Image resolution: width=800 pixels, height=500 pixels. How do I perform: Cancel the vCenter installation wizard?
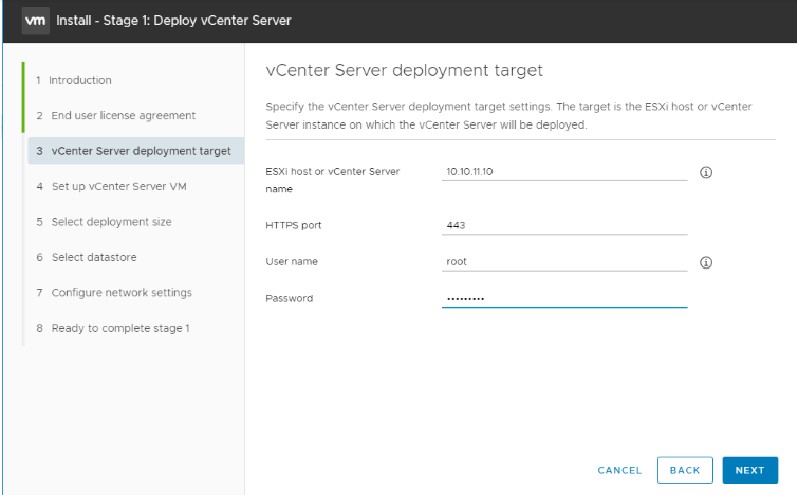click(x=619, y=470)
